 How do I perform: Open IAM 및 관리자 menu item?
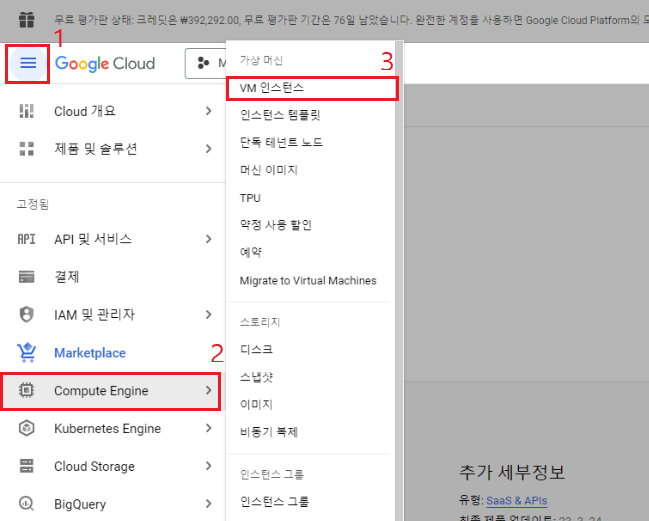[112, 315]
